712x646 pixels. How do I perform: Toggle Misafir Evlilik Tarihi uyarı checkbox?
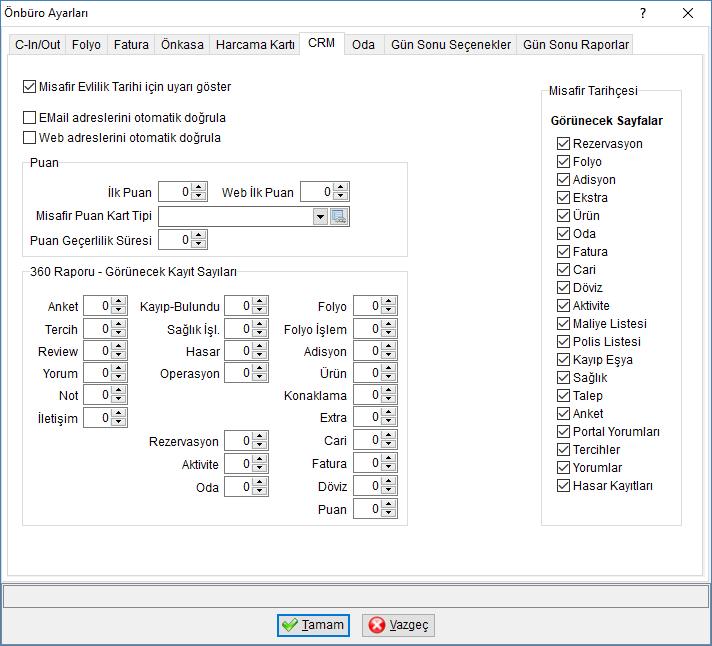(x=30, y=87)
